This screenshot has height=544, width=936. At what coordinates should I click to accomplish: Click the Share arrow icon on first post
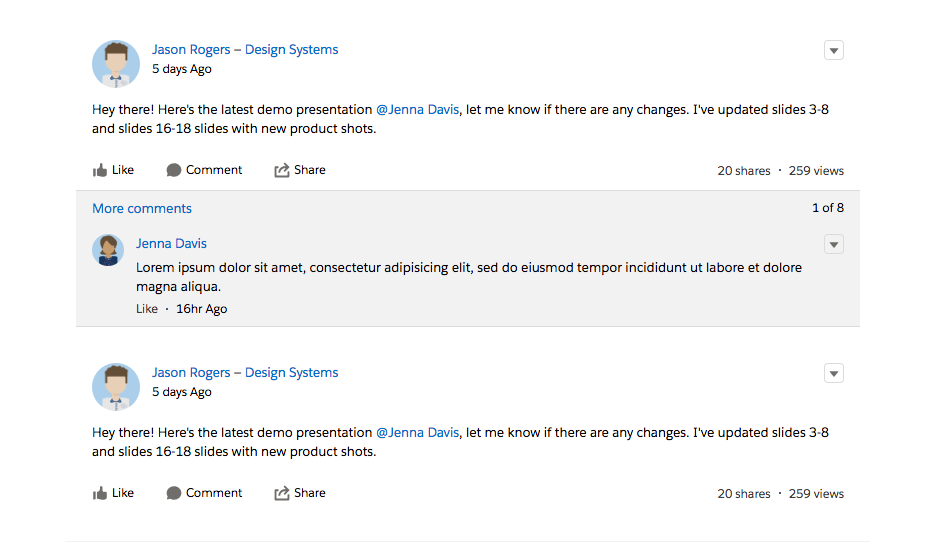coord(282,171)
